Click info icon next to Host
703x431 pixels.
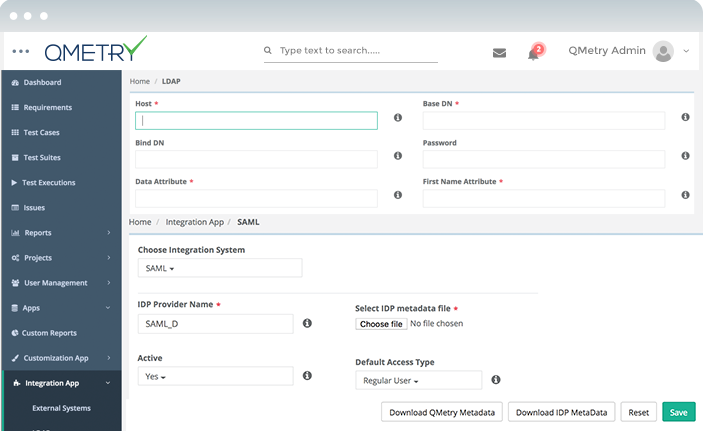[398, 118]
